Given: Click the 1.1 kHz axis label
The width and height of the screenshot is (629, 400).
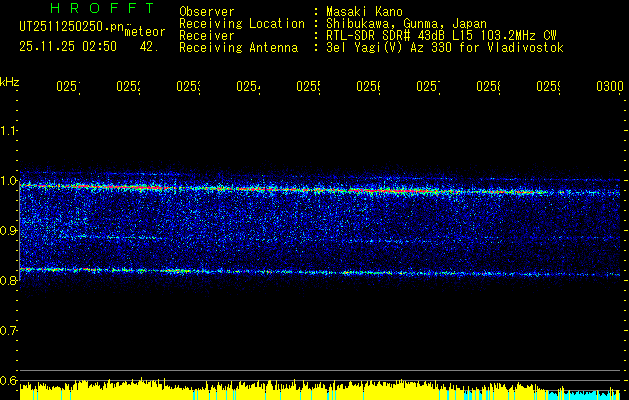Looking at the screenshot, I should pyautogui.click(x=9, y=130).
